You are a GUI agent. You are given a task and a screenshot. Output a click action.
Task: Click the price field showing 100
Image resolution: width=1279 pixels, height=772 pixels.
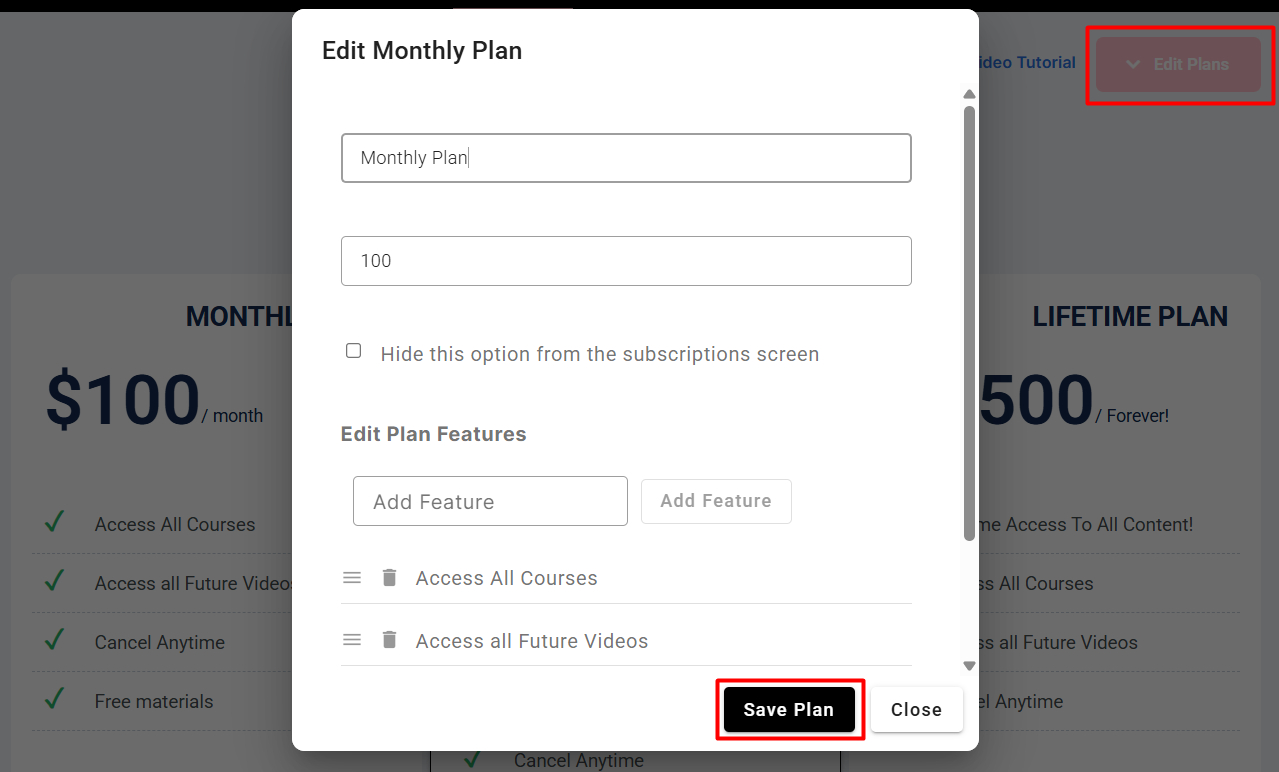click(x=626, y=261)
